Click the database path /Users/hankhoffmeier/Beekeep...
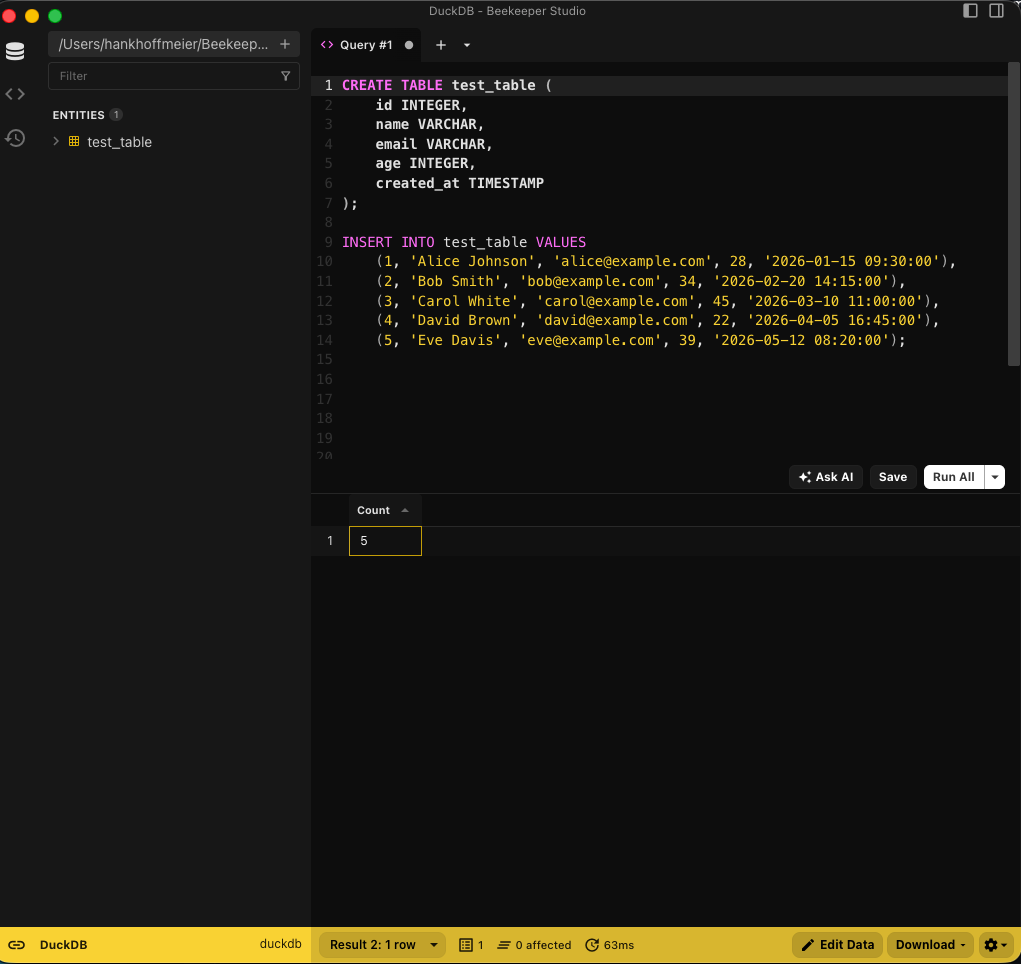 (x=163, y=44)
